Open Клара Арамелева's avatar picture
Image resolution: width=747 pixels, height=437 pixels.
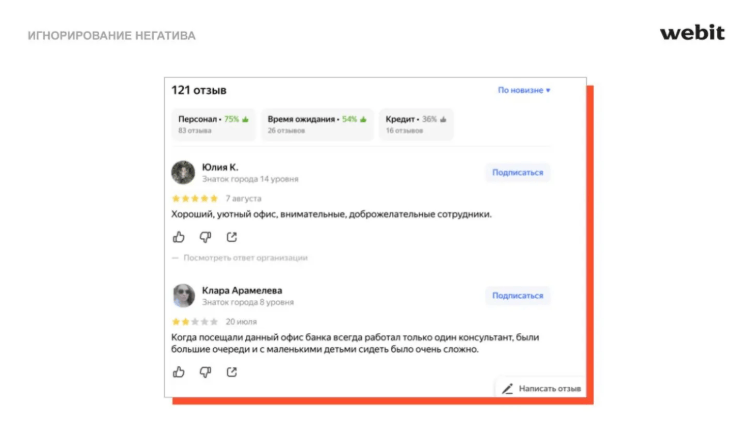pos(183,295)
